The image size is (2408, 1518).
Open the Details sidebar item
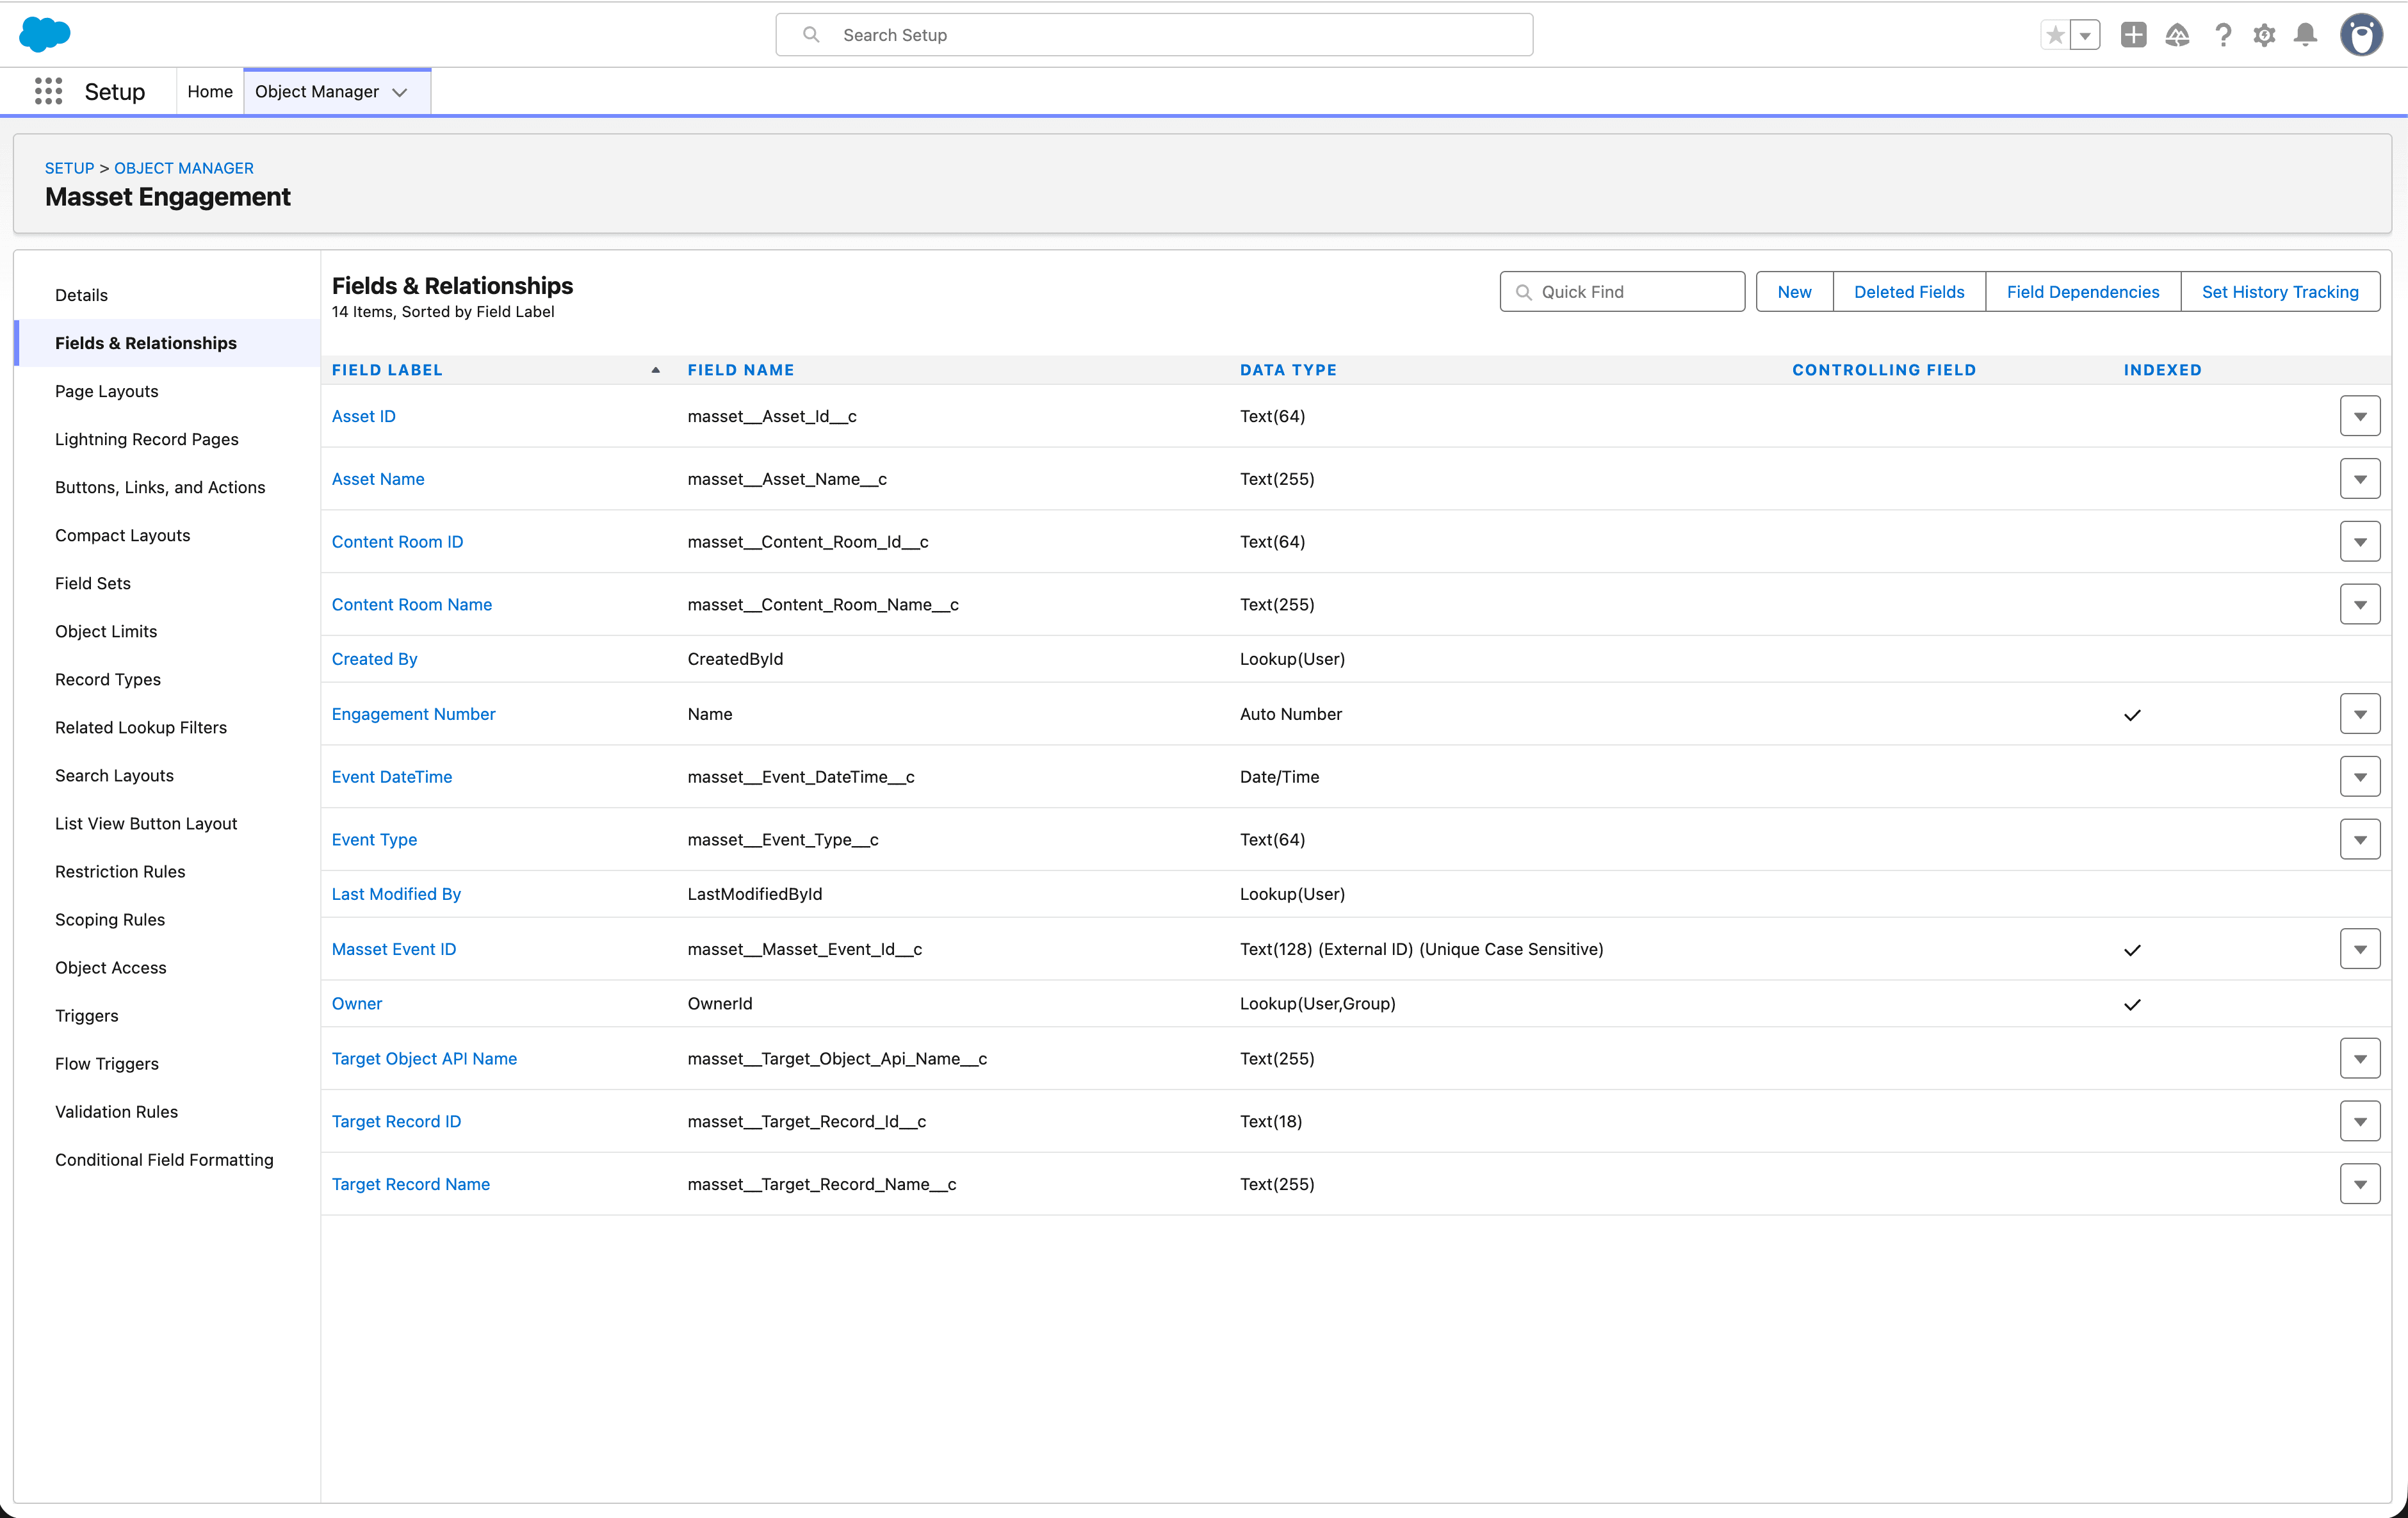click(x=81, y=295)
